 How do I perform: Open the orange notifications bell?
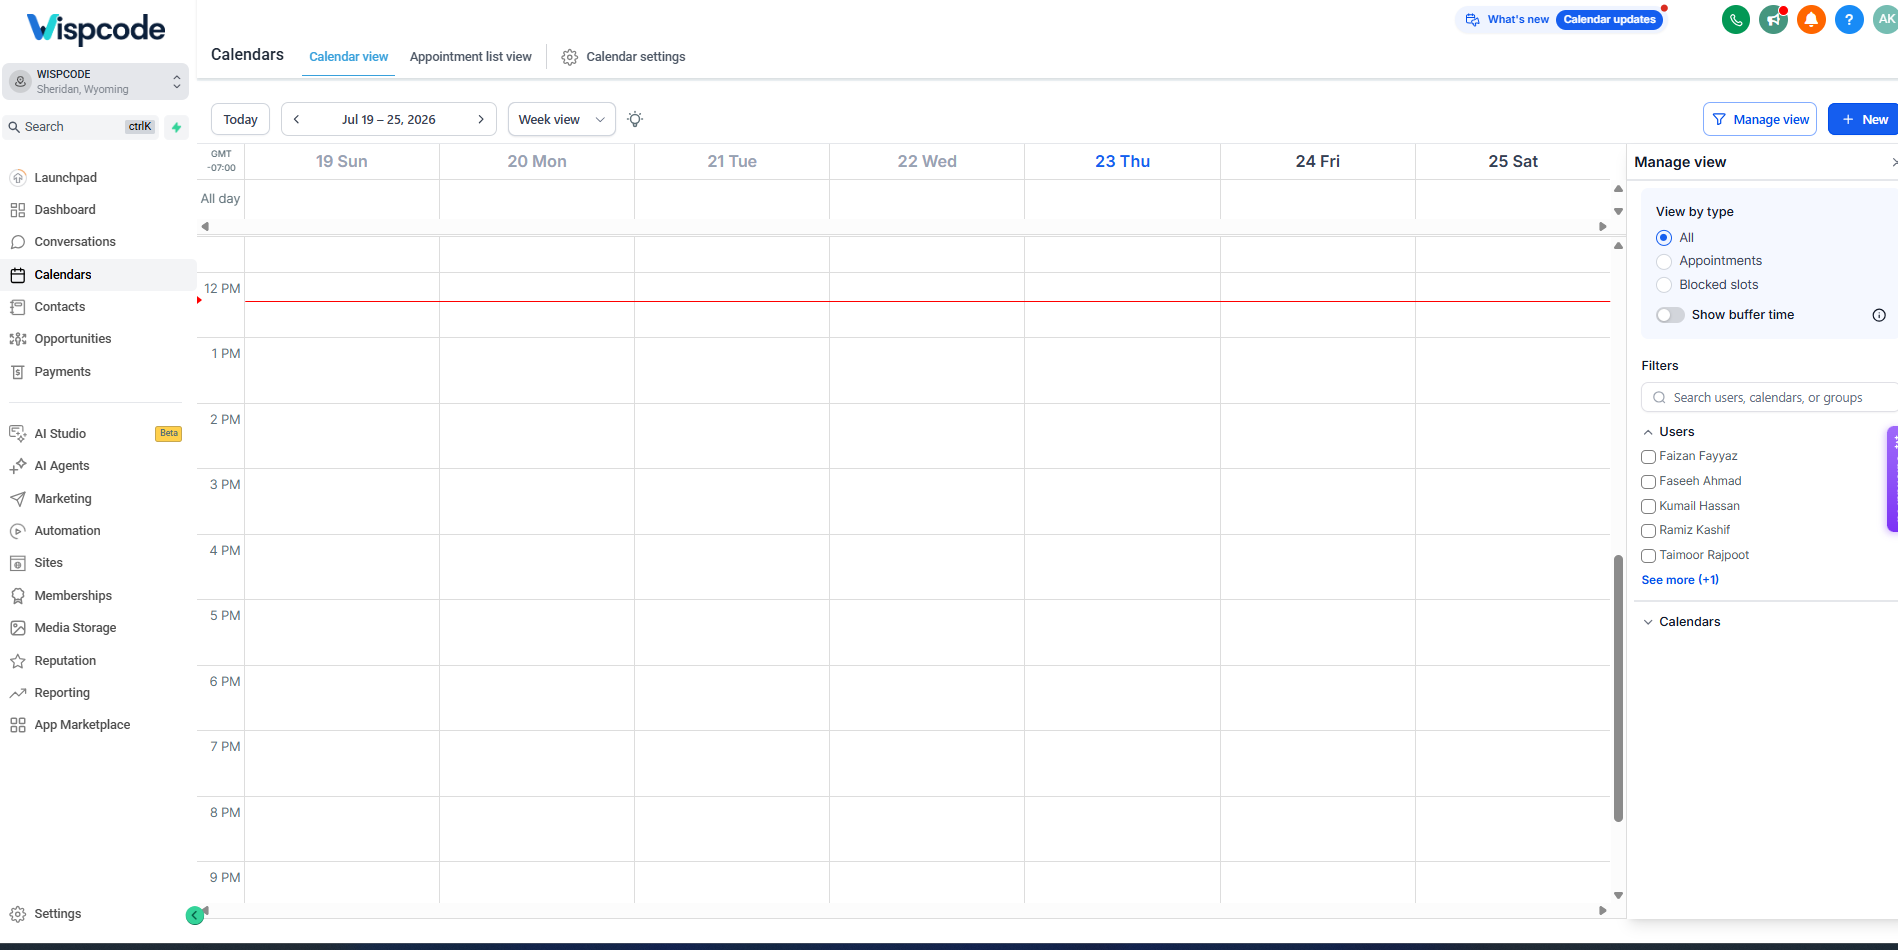point(1811,20)
